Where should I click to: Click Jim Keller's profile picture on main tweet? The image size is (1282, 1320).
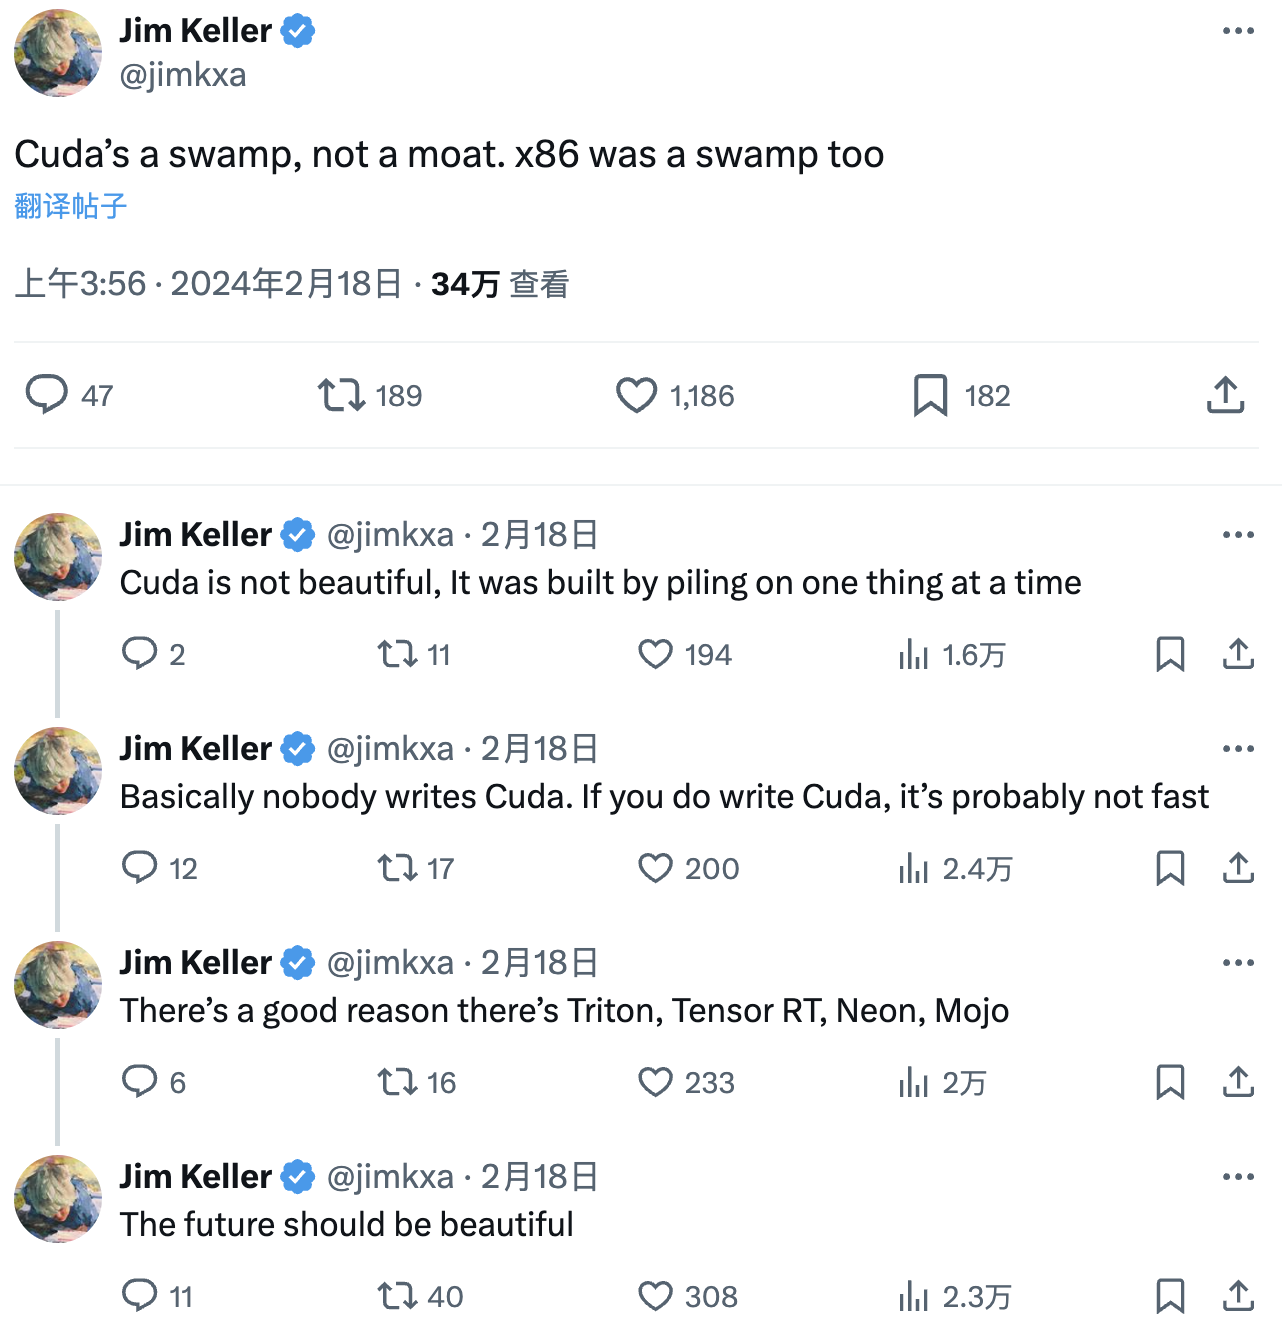pos(57,53)
